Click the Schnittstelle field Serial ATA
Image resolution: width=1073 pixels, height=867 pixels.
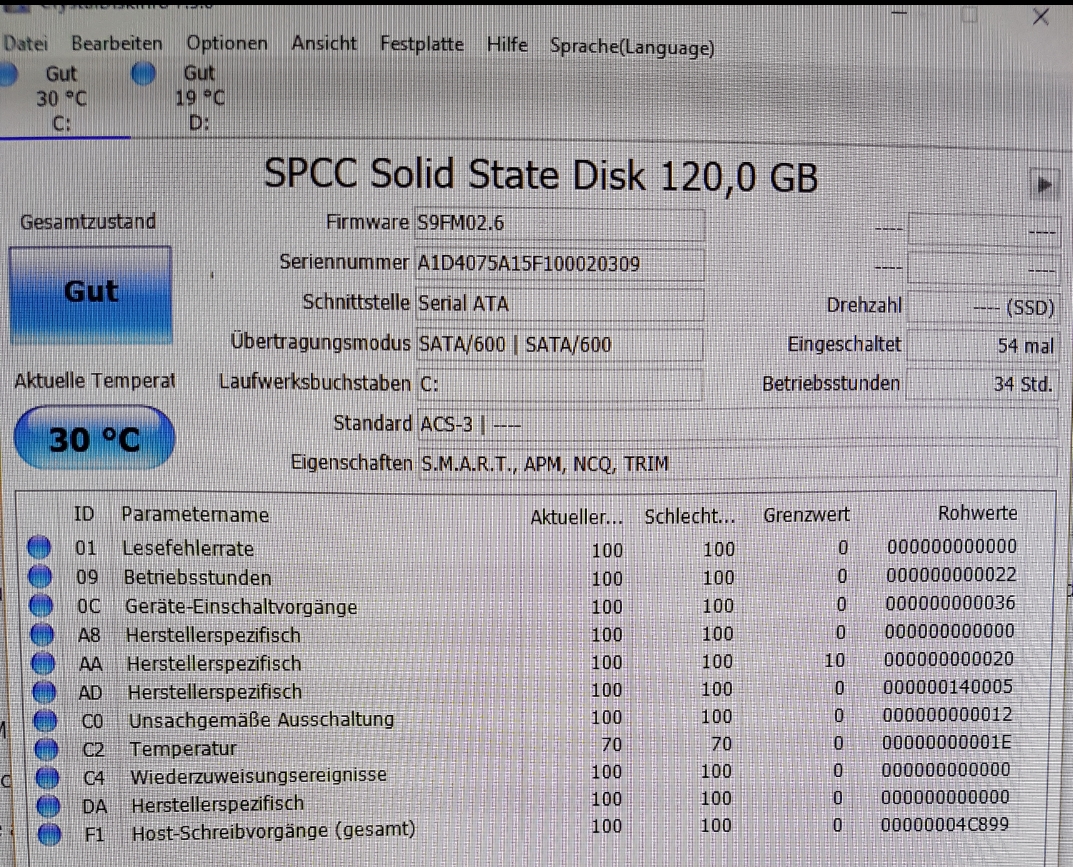click(560, 304)
